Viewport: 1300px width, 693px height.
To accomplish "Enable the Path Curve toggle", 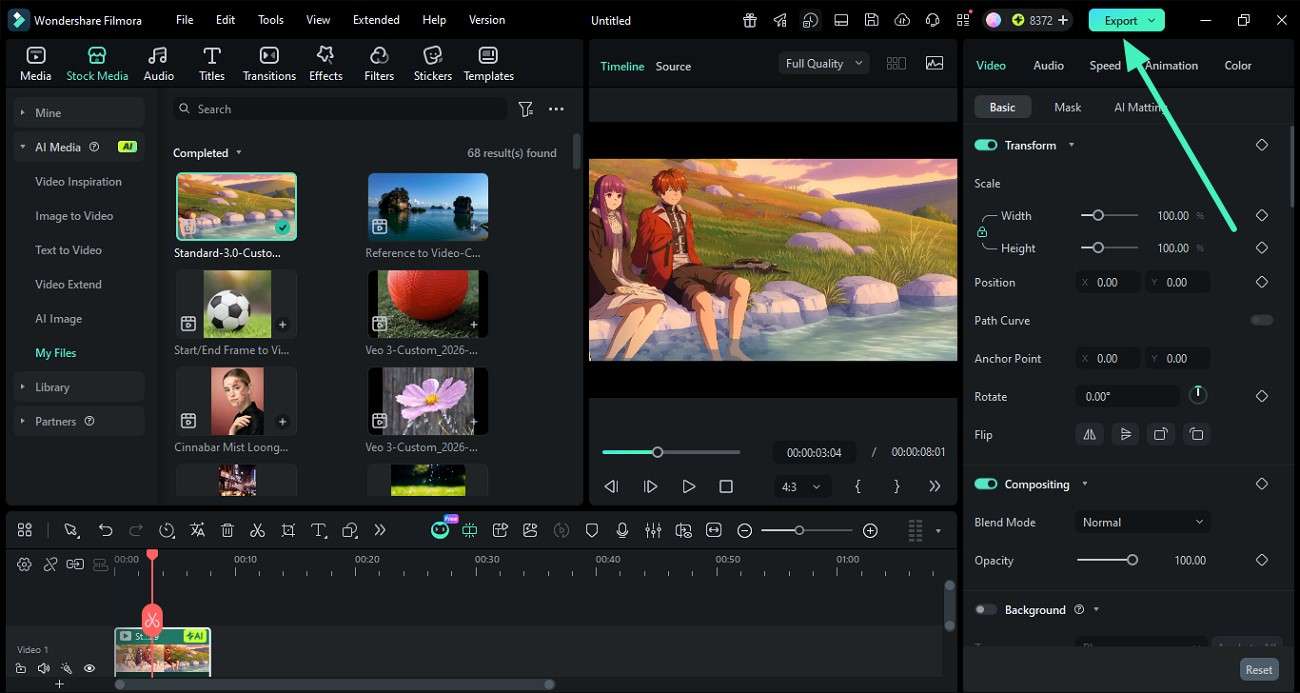I will click(1261, 320).
